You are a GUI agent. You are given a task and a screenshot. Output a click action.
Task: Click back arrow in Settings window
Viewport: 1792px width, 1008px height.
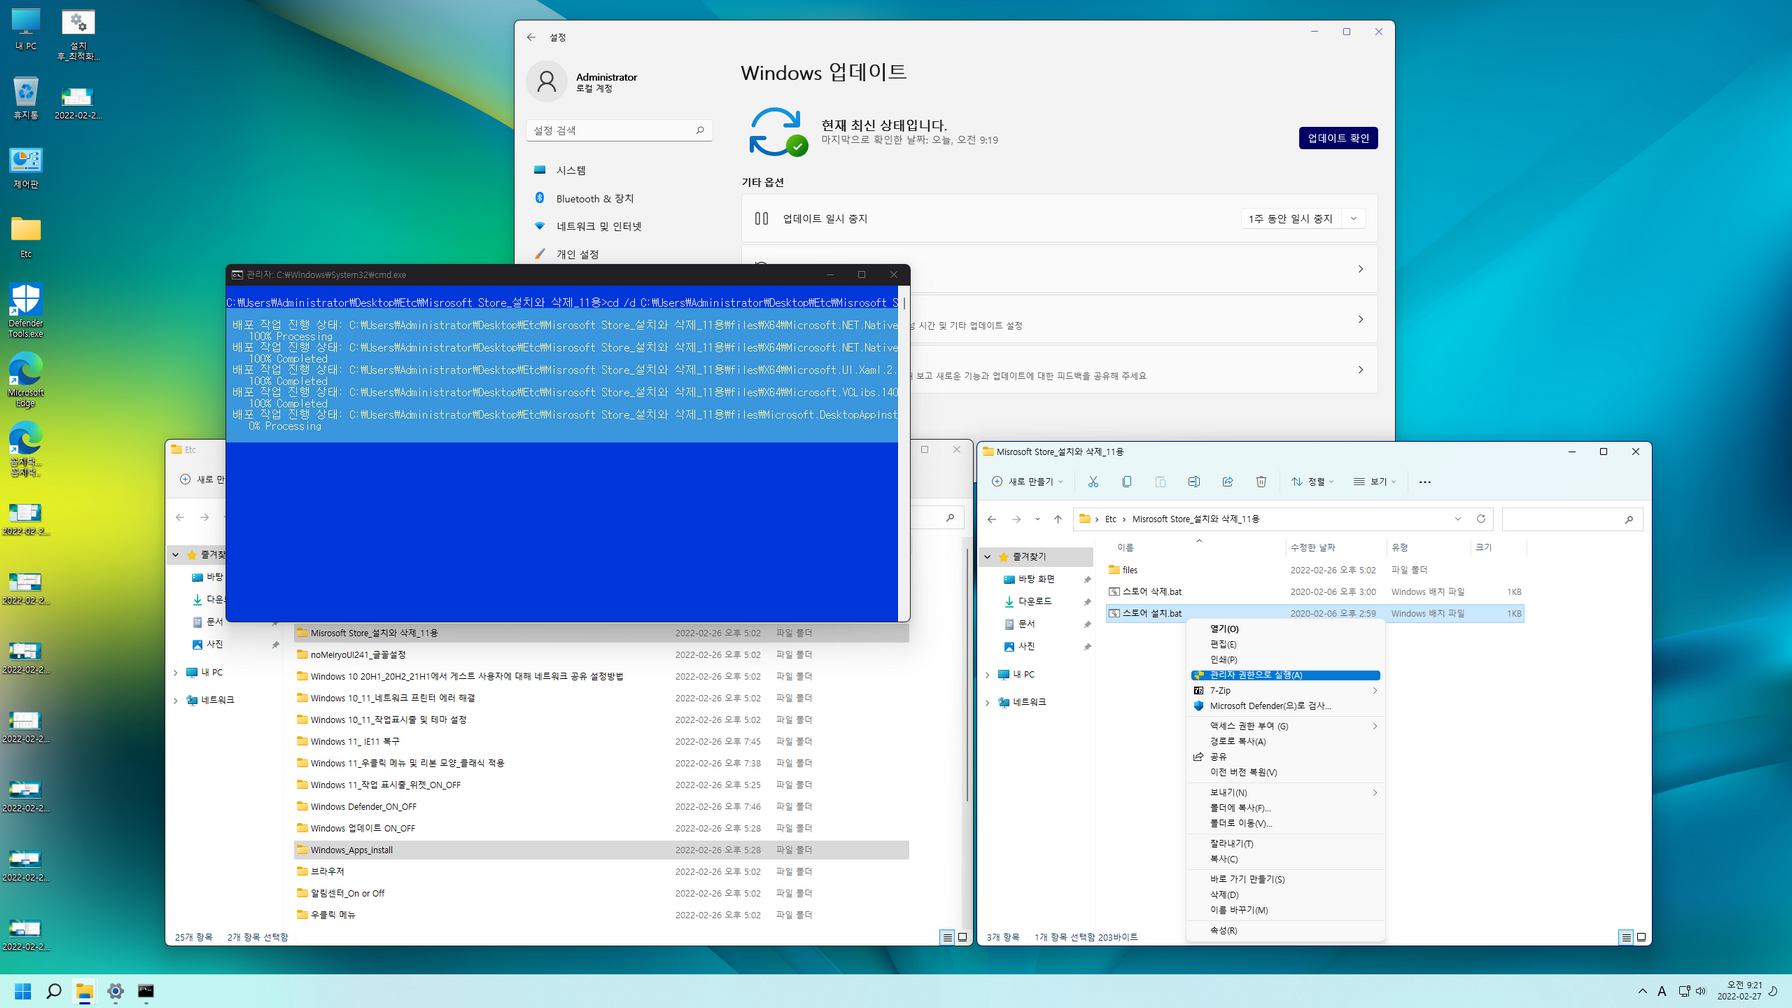point(531,37)
